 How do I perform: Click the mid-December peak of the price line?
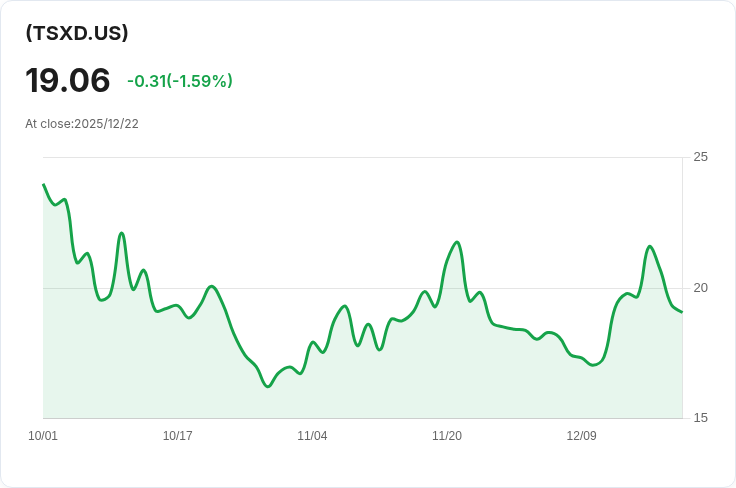click(x=650, y=246)
